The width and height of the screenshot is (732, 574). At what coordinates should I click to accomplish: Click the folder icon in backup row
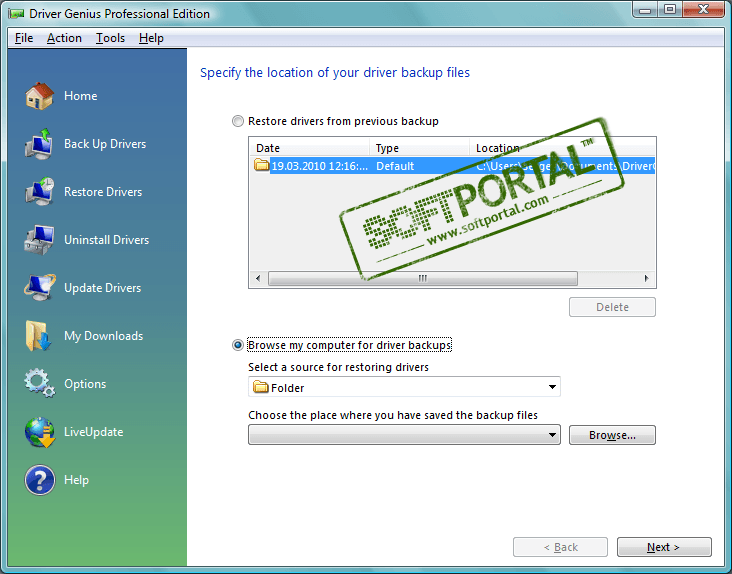click(x=261, y=165)
